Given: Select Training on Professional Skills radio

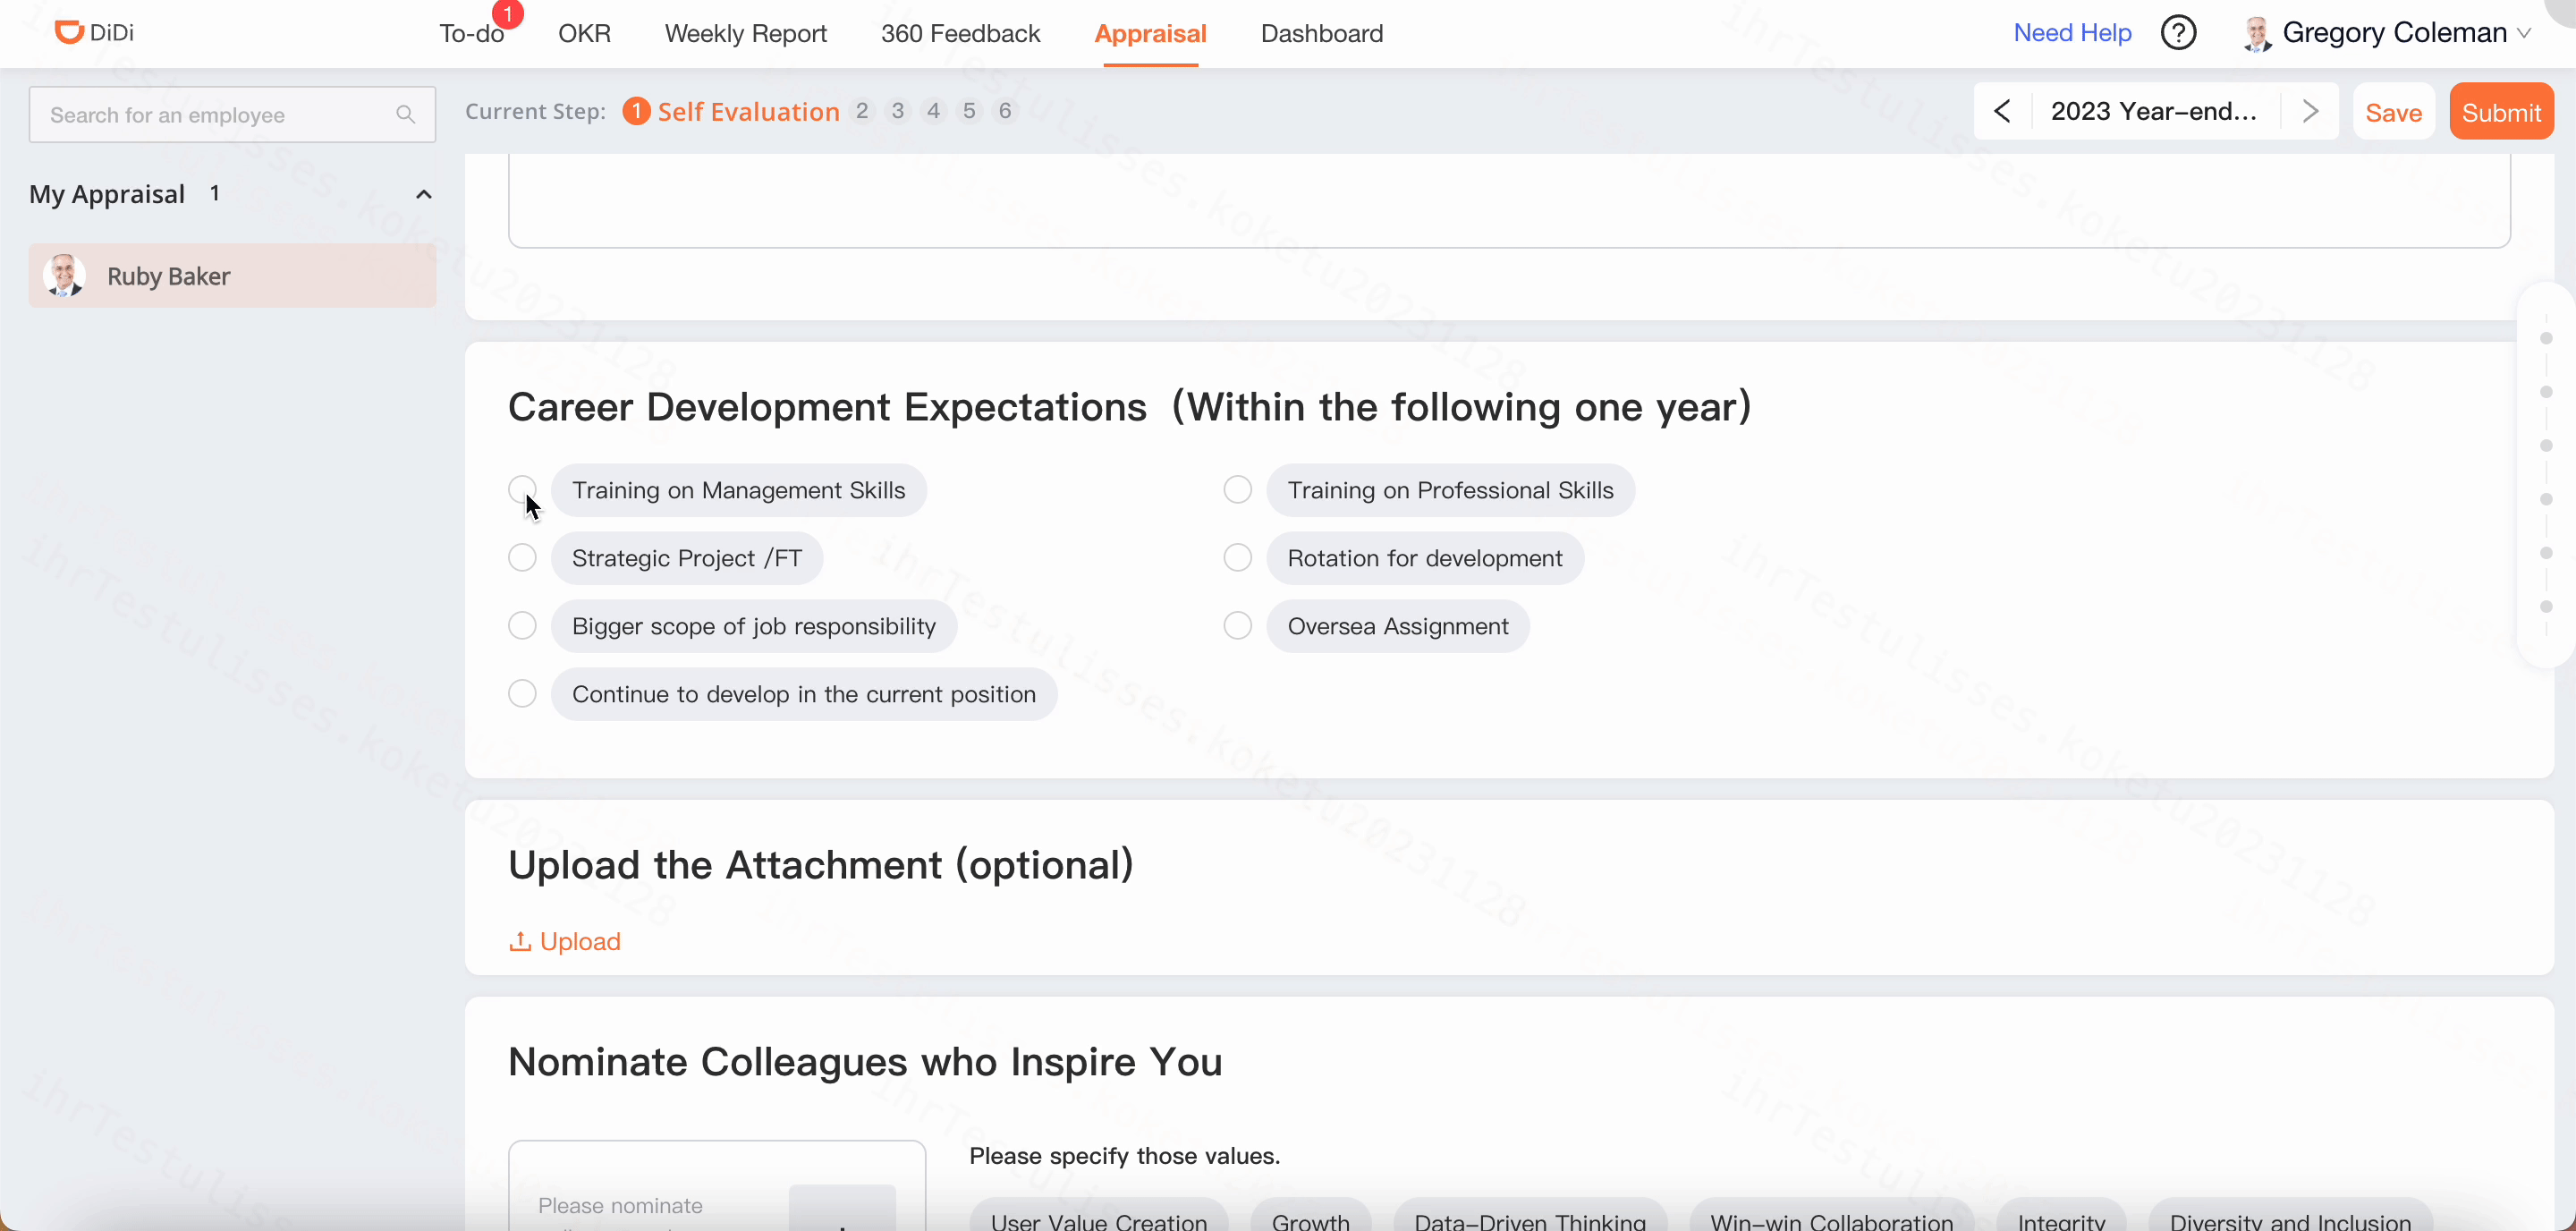Looking at the screenshot, I should [1238, 489].
